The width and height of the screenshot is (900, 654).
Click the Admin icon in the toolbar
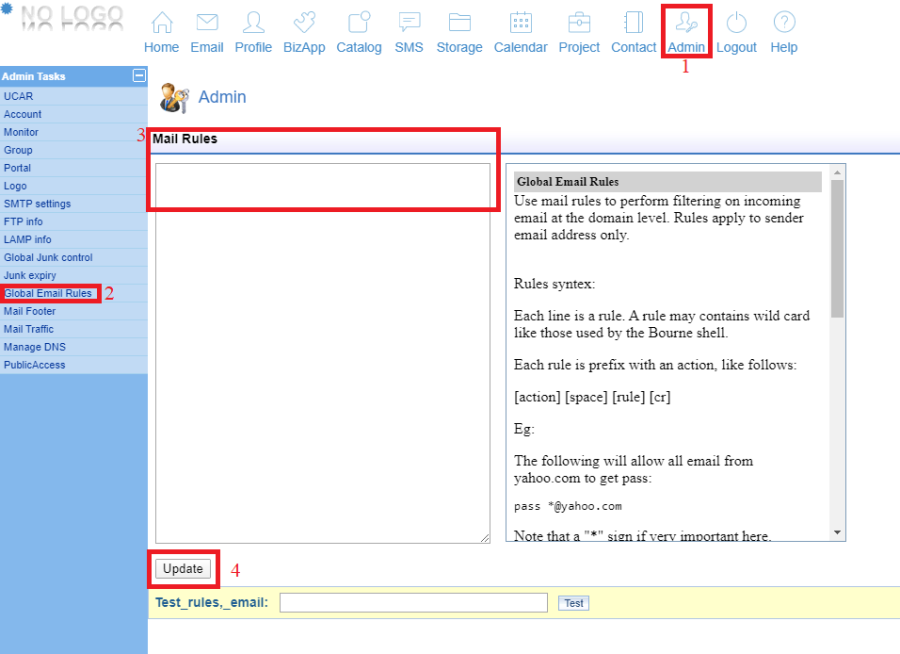point(686,30)
